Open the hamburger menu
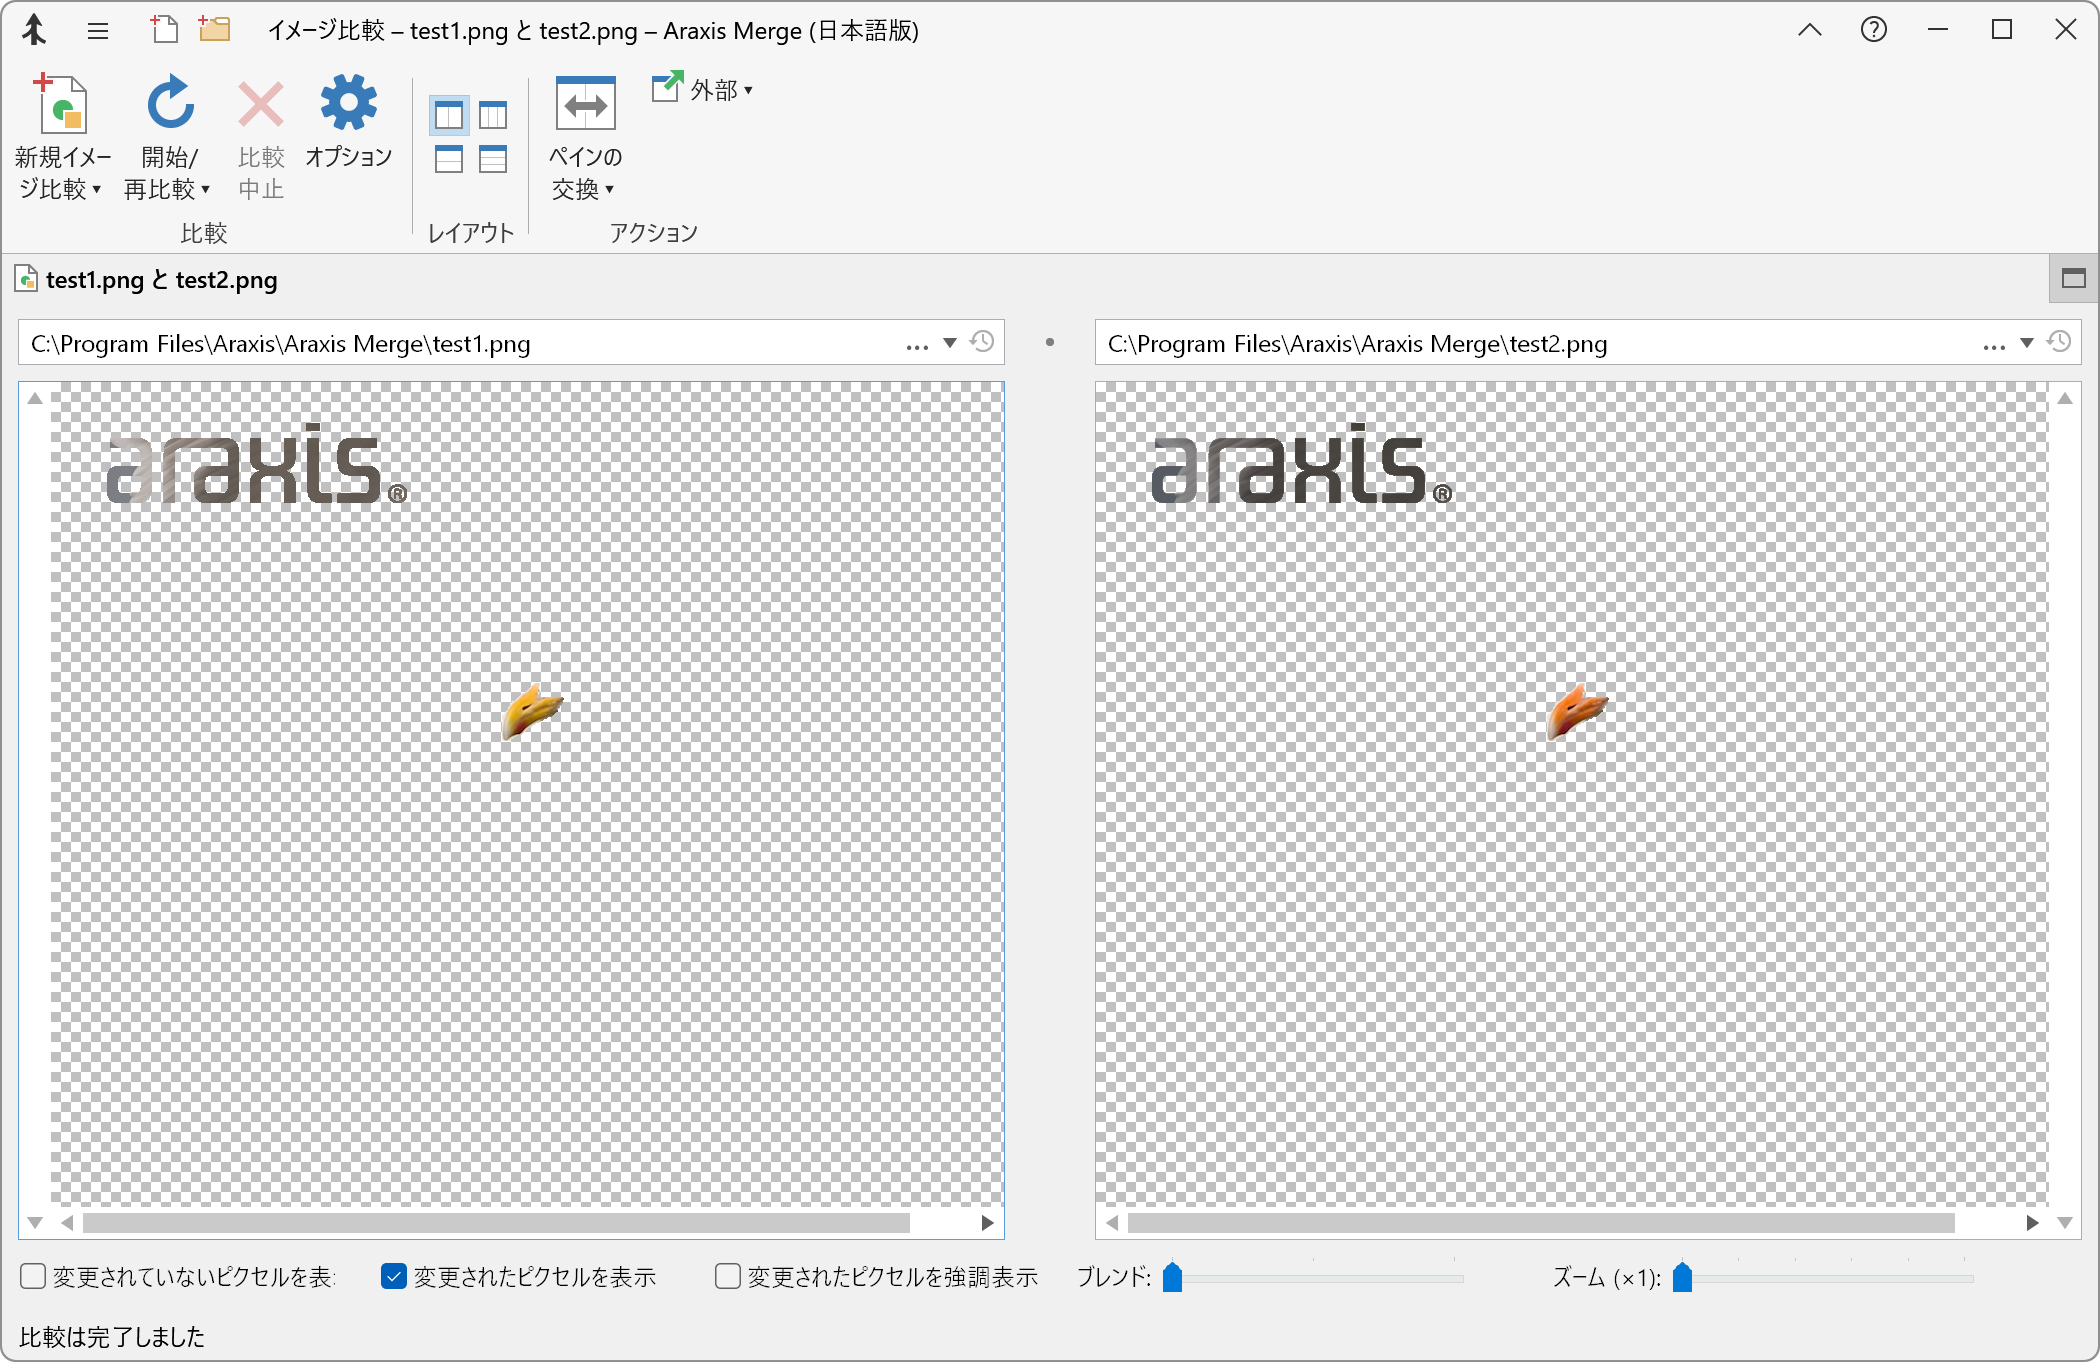 click(98, 30)
